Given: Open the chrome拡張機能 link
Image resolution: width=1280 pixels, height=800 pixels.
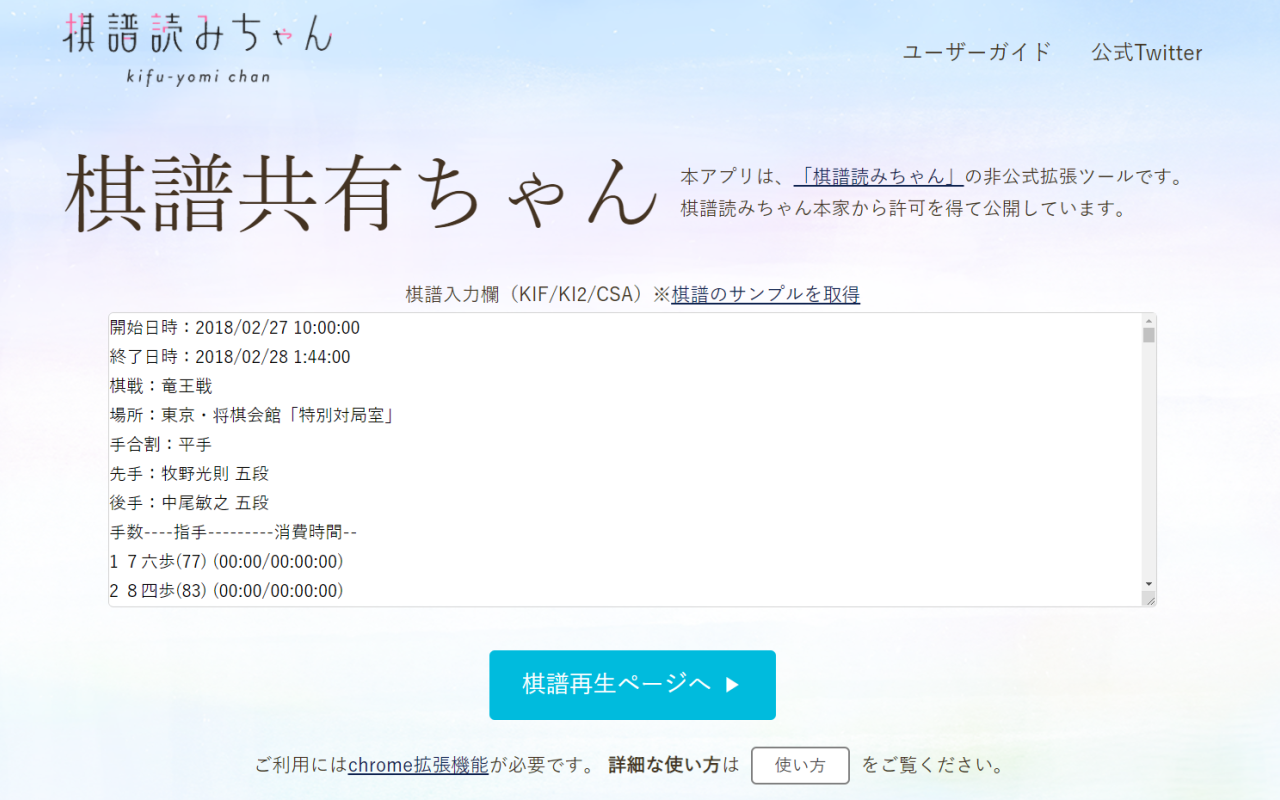Looking at the screenshot, I should point(418,765).
